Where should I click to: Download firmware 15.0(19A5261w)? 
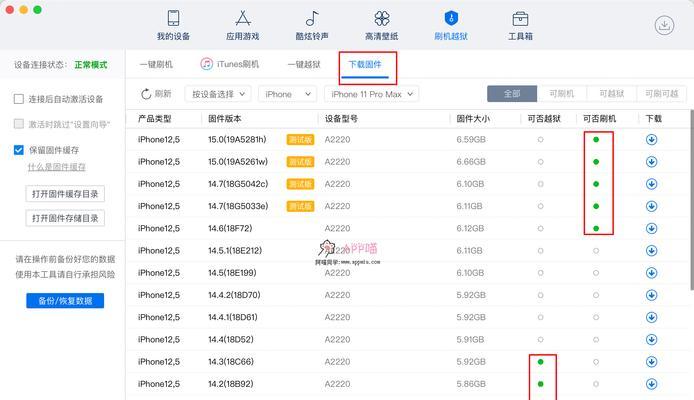coord(651,162)
